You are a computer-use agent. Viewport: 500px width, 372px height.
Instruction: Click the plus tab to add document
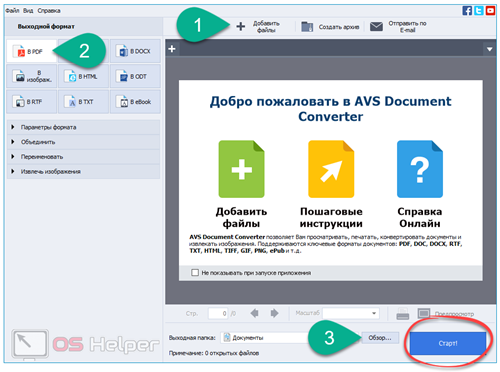172,49
